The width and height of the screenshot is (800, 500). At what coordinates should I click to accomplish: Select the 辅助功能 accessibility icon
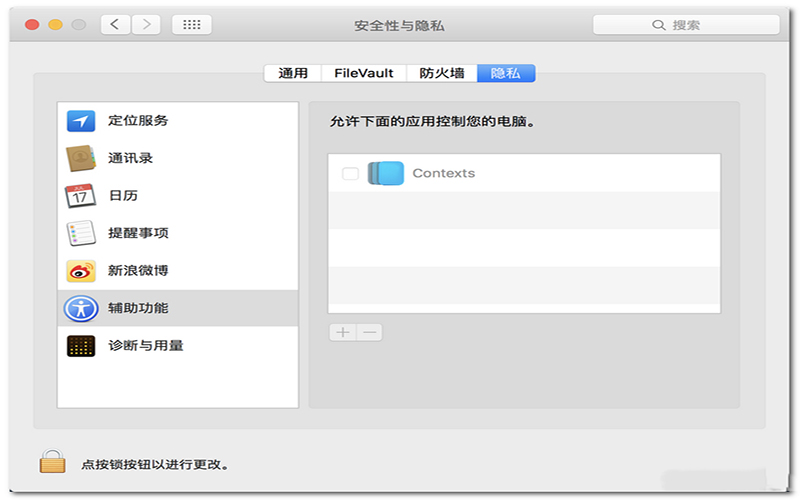81,309
